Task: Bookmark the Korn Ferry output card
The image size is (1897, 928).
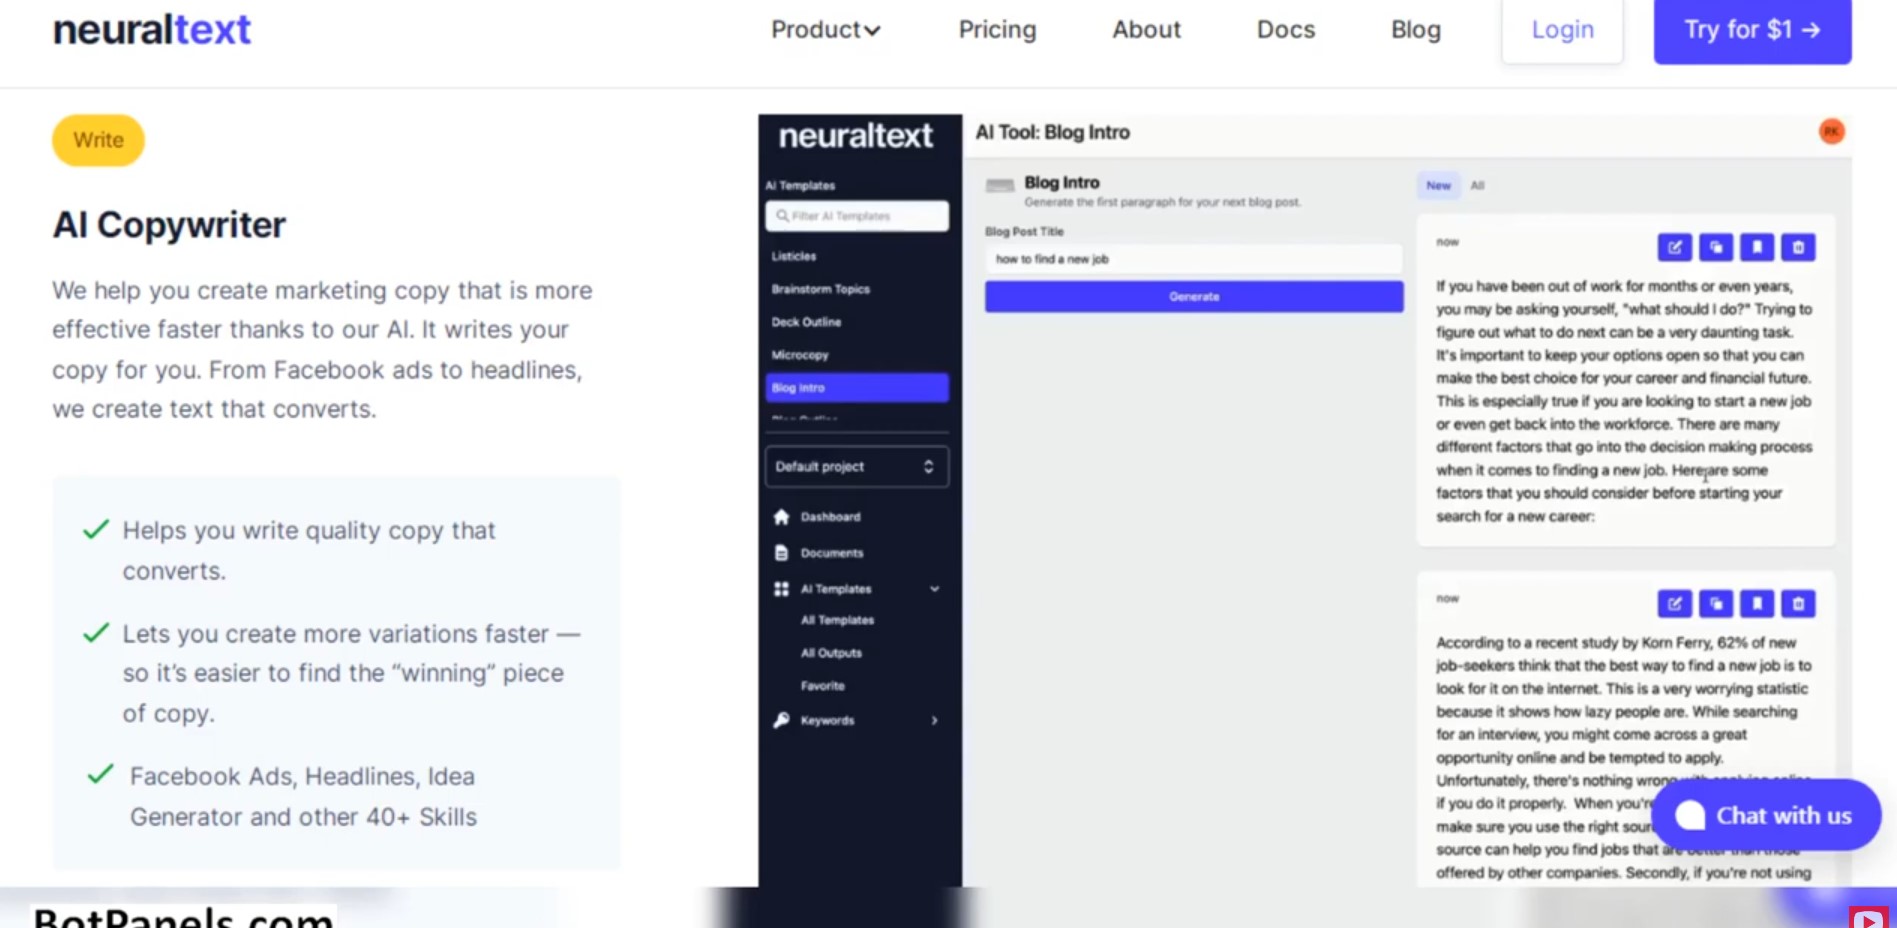Action: coord(1757,604)
